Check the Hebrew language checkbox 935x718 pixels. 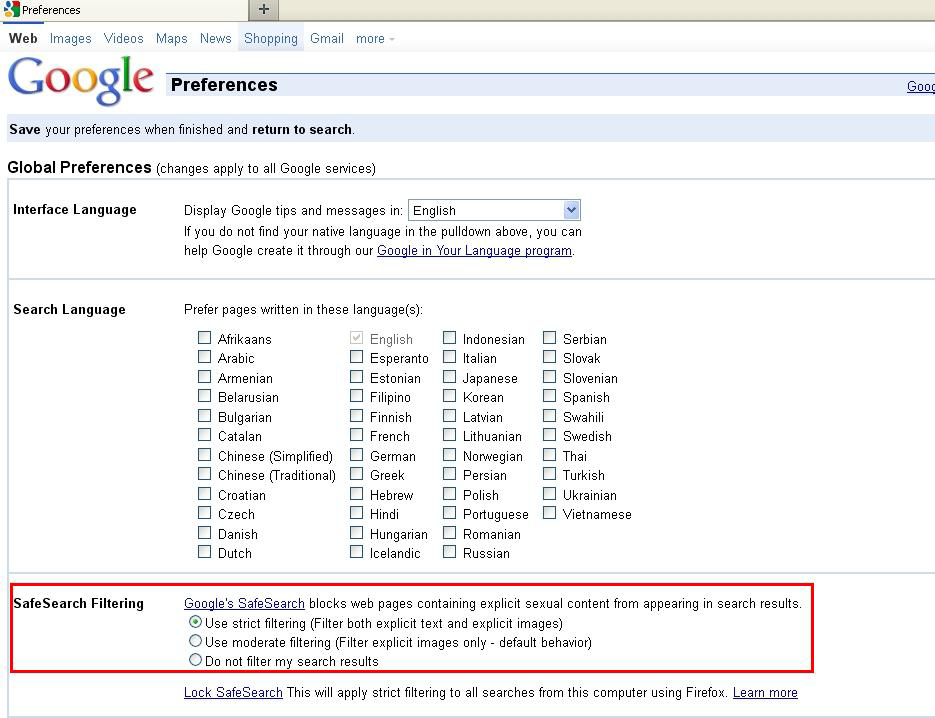pyautogui.click(x=357, y=494)
